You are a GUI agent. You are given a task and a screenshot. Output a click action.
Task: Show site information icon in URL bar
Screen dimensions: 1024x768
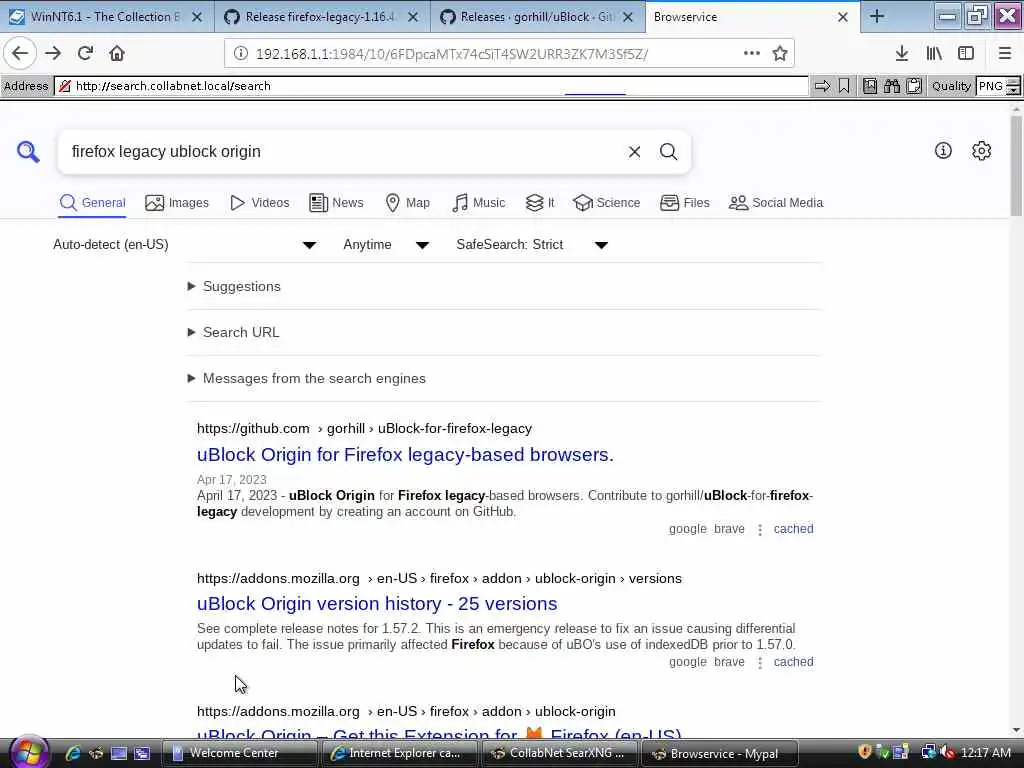pos(241,54)
